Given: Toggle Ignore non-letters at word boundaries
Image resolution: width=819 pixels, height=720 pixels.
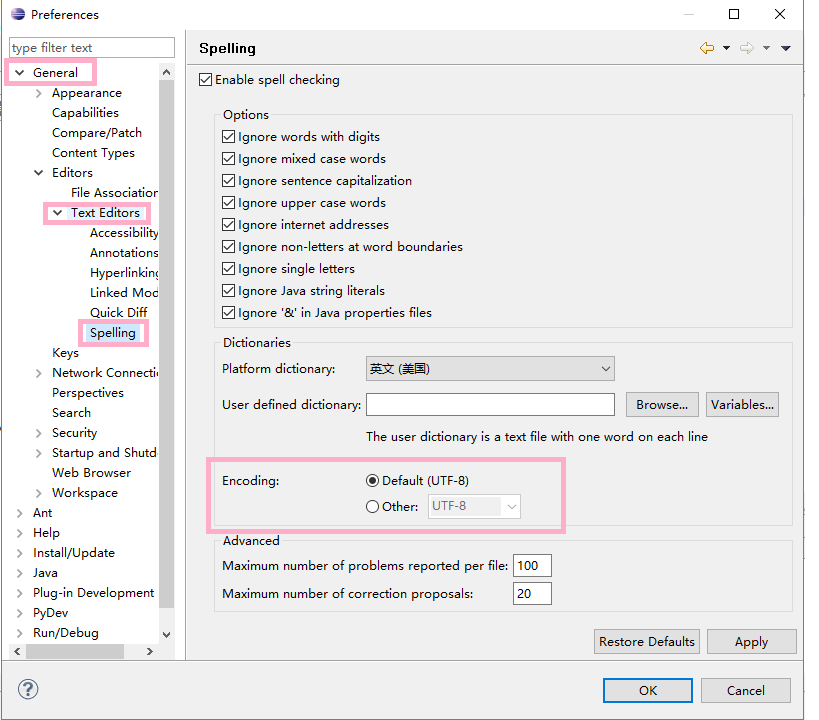Looking at the screenshot, I should [x=228, y=246].
